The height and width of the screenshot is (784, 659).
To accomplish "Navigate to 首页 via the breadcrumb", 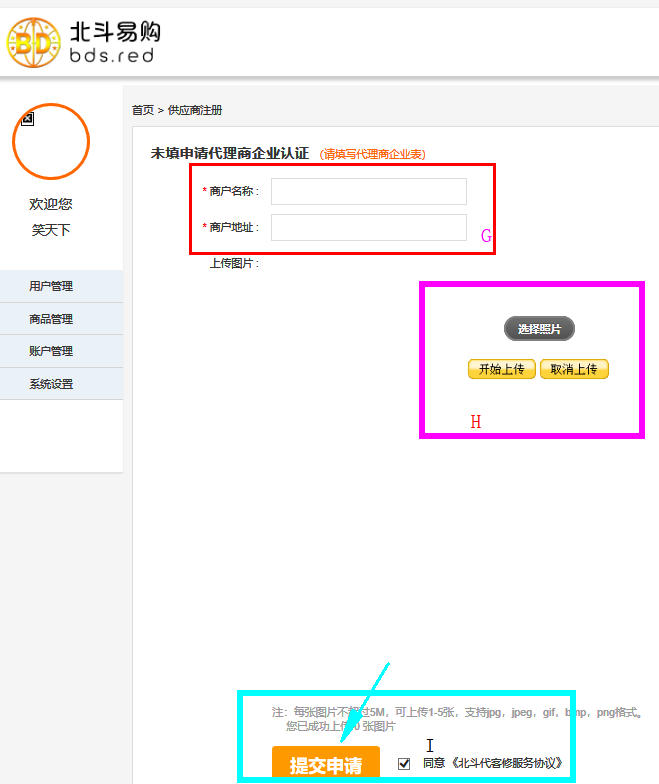I will (143, 110).
